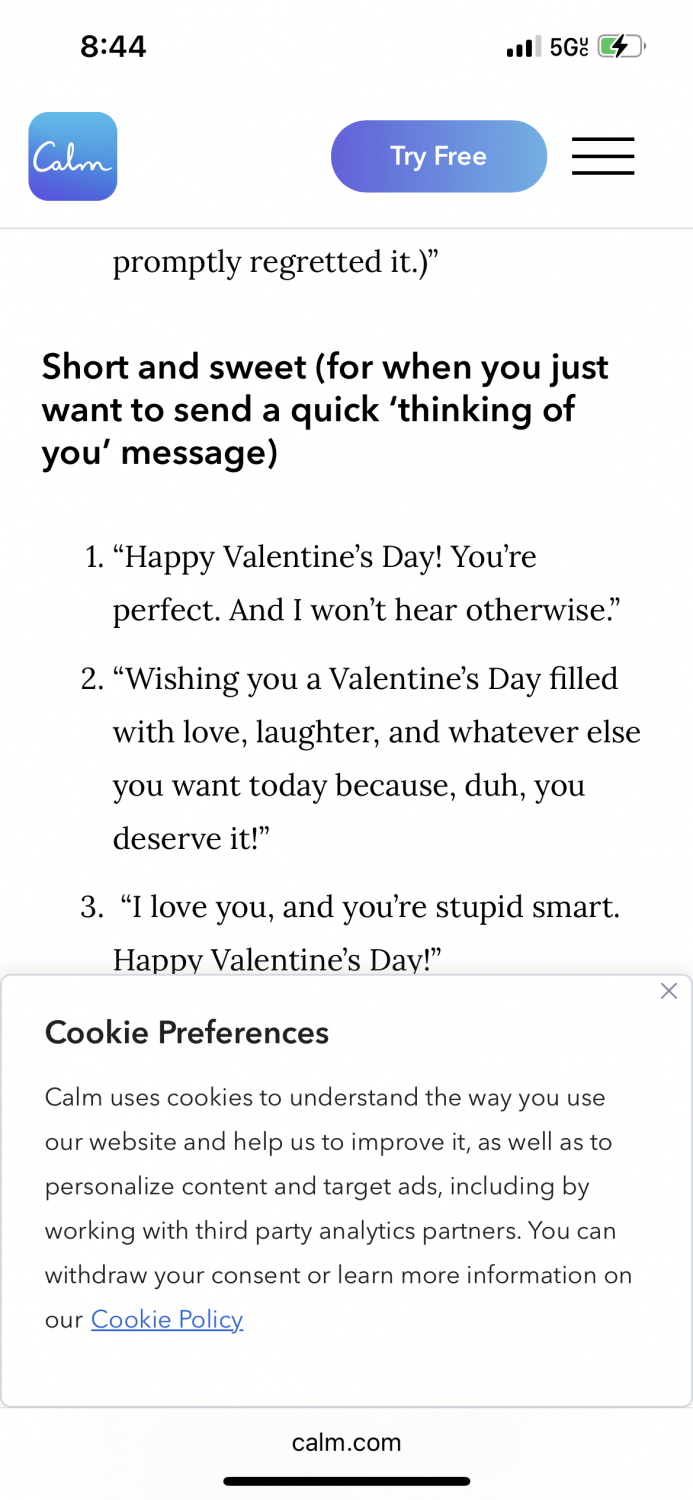Viewport: 693px width, 1500px height.
Task: Tap the 'Wishing you a Valentine's Day' message
Action: (376, 758)
